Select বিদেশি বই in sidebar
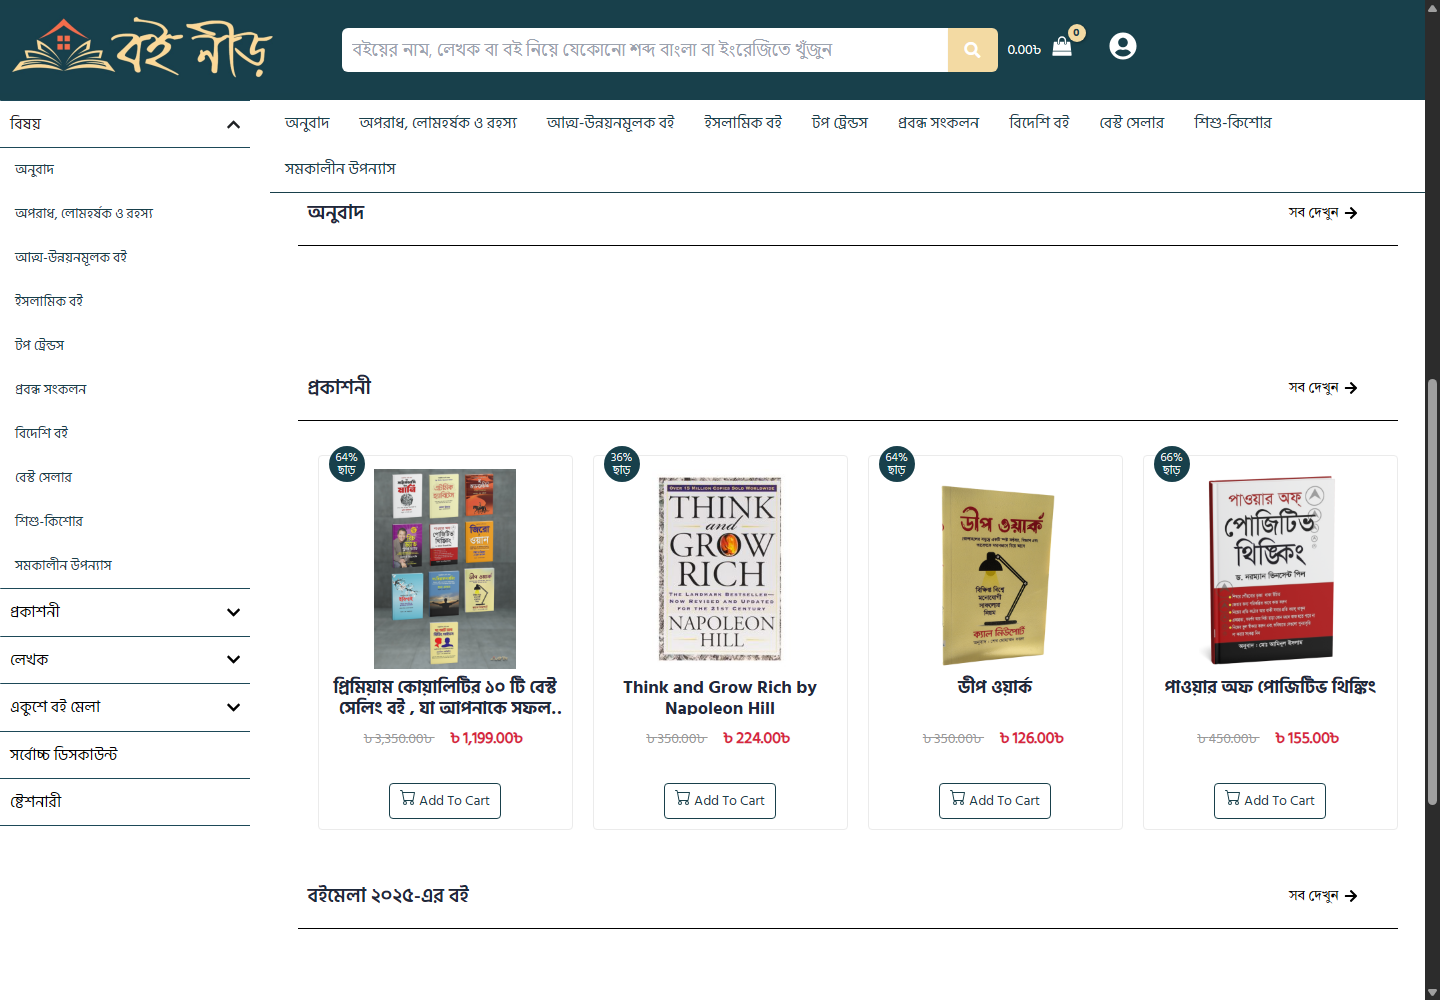The image size is (1440, 1000). point(41,433)
